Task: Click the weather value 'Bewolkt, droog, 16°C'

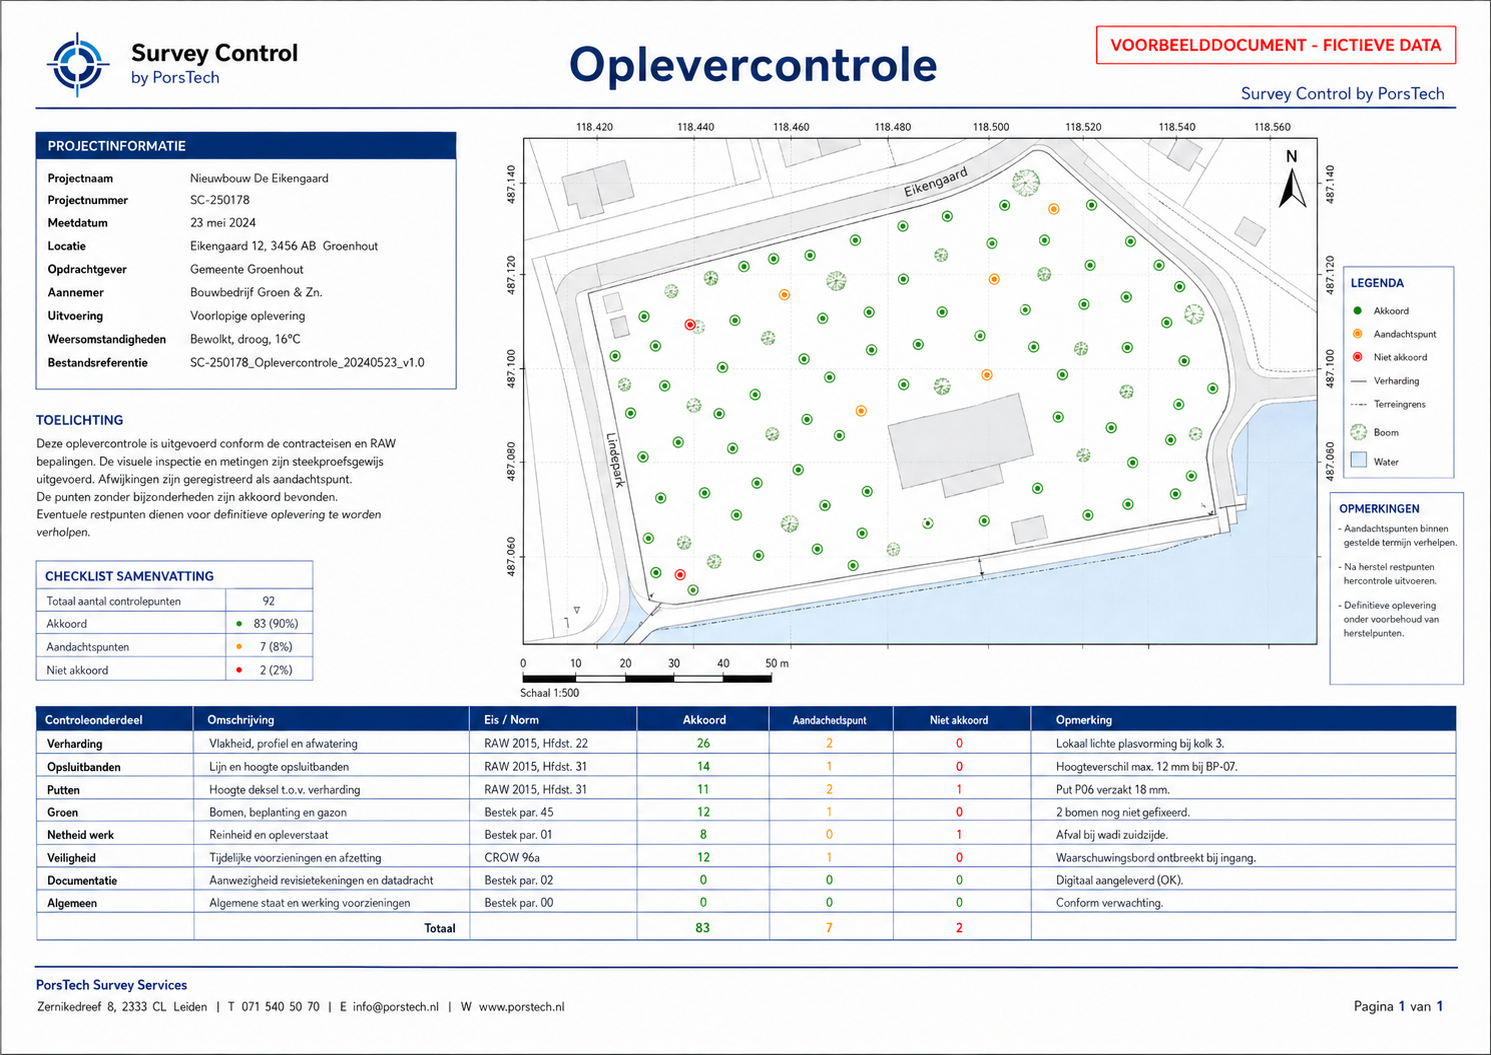Action: [x=245, y=339]
